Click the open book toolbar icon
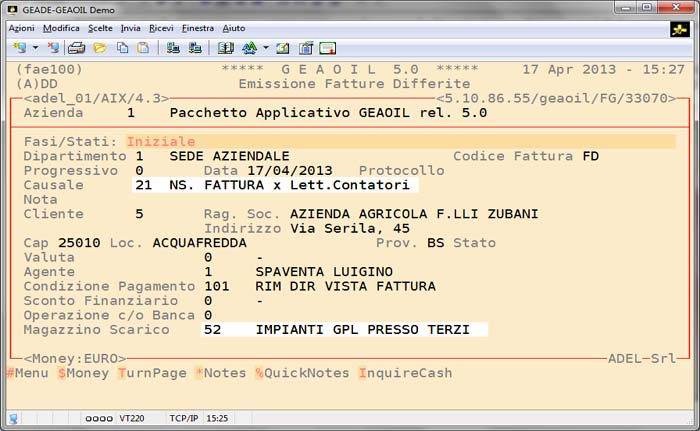Screen dimensions: 700x431 pos(225,47)
